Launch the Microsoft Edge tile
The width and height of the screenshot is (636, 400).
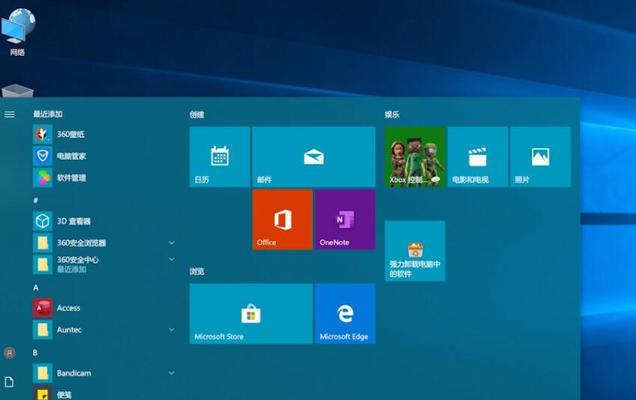345,314
